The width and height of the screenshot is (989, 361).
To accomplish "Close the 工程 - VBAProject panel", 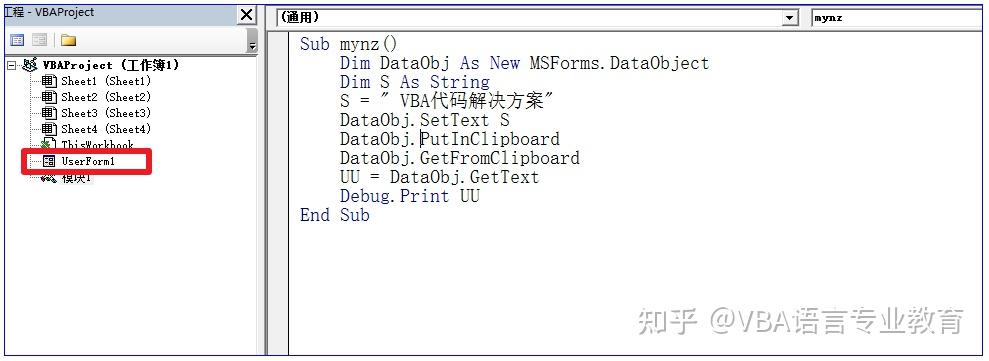I will pyautogui.click(x=247, y=15).
